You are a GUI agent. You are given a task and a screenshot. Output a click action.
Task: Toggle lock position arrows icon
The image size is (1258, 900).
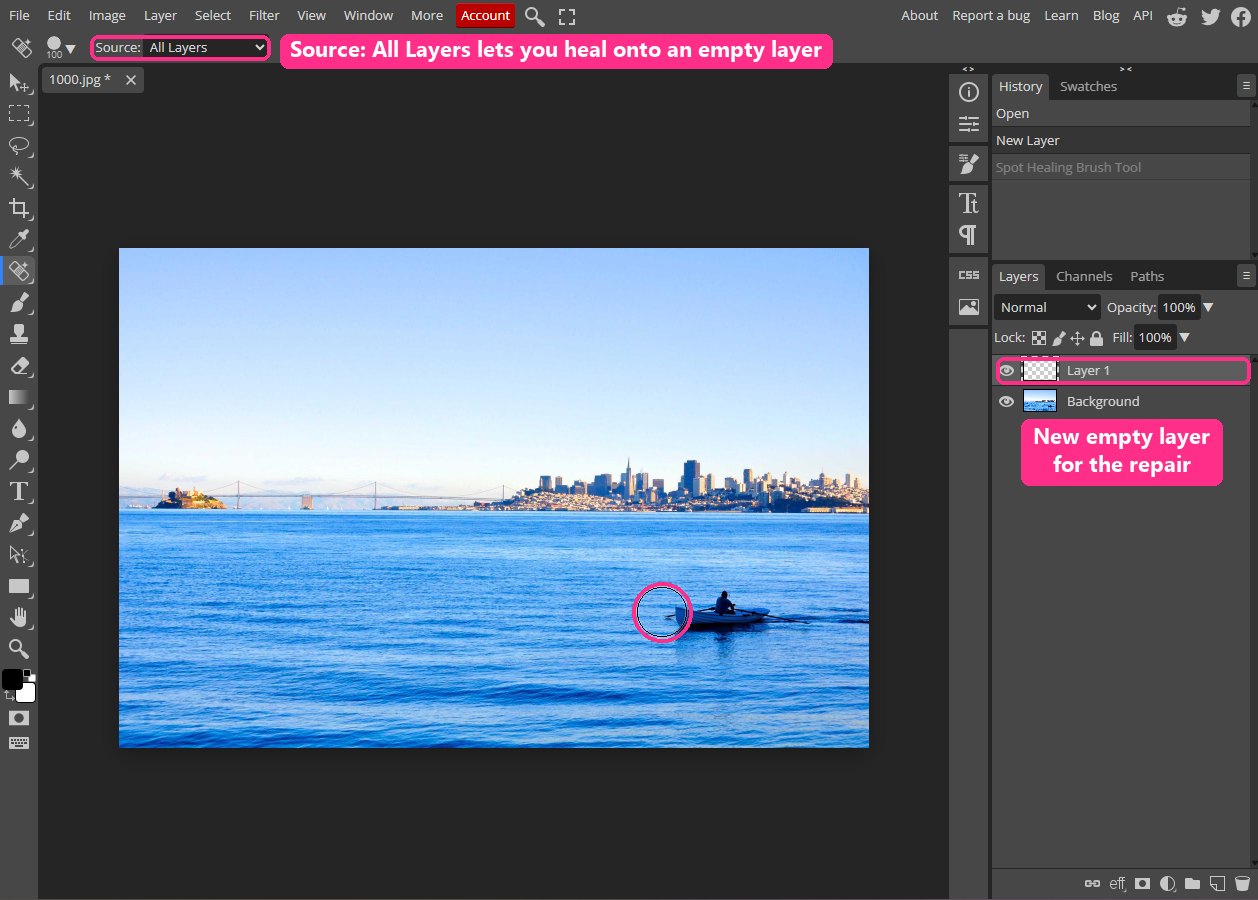pyautogui.click(x=1078, y=338)
